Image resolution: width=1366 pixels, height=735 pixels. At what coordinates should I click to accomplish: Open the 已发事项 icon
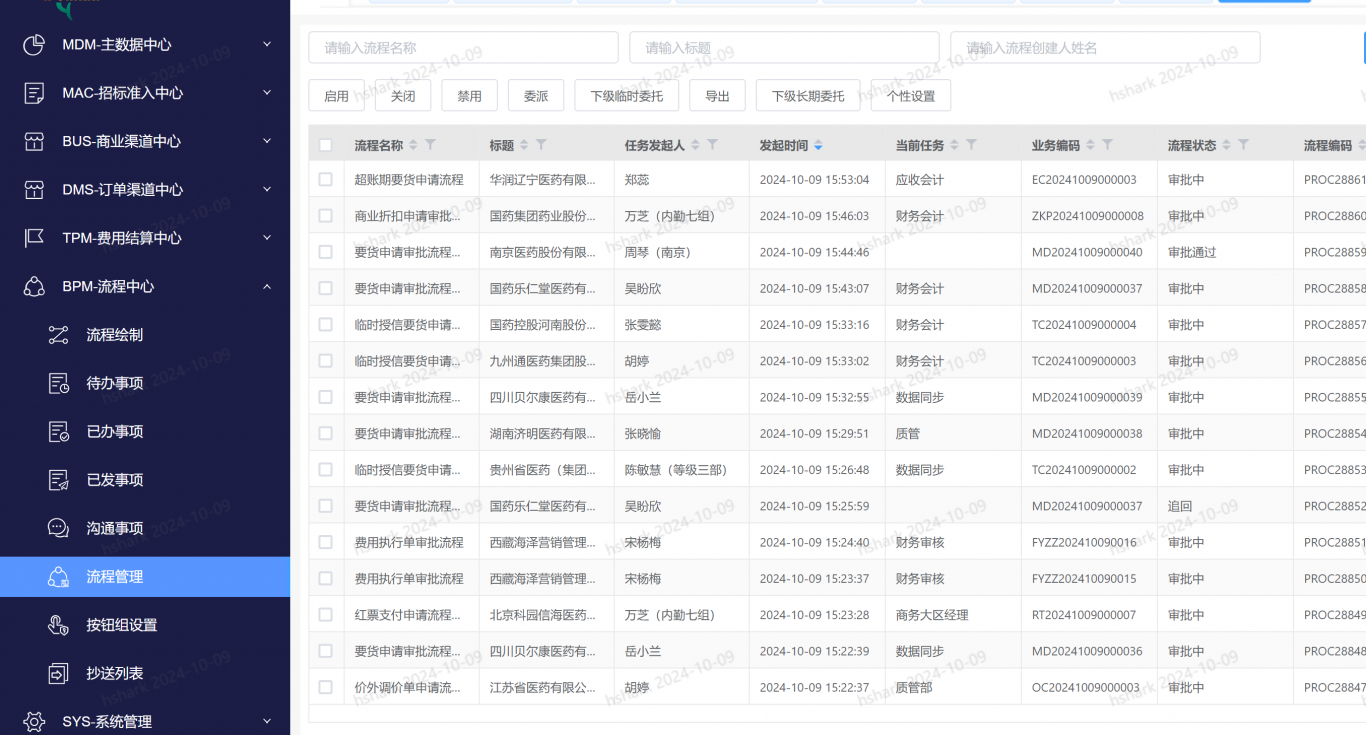coord(58,480)
